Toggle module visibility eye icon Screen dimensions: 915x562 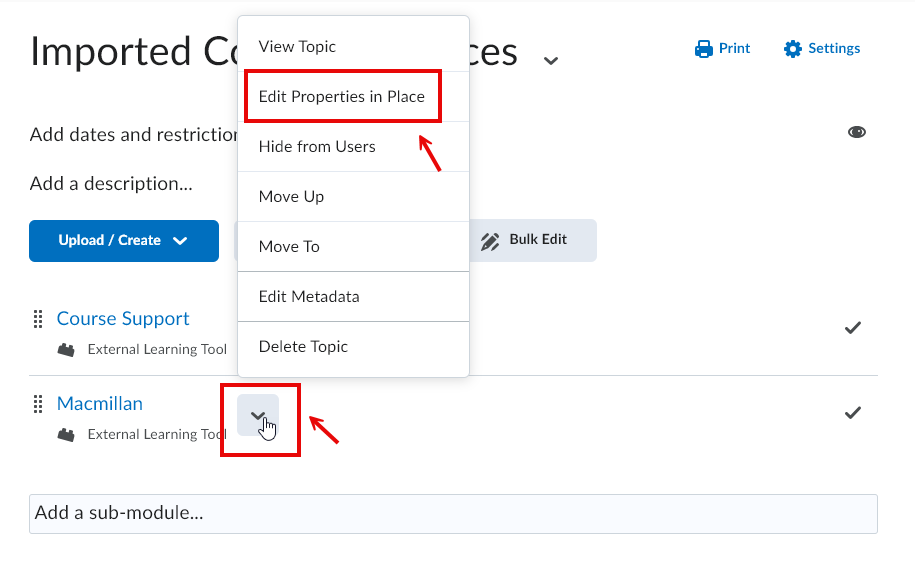pyautogui.click(x=857, y=132)
